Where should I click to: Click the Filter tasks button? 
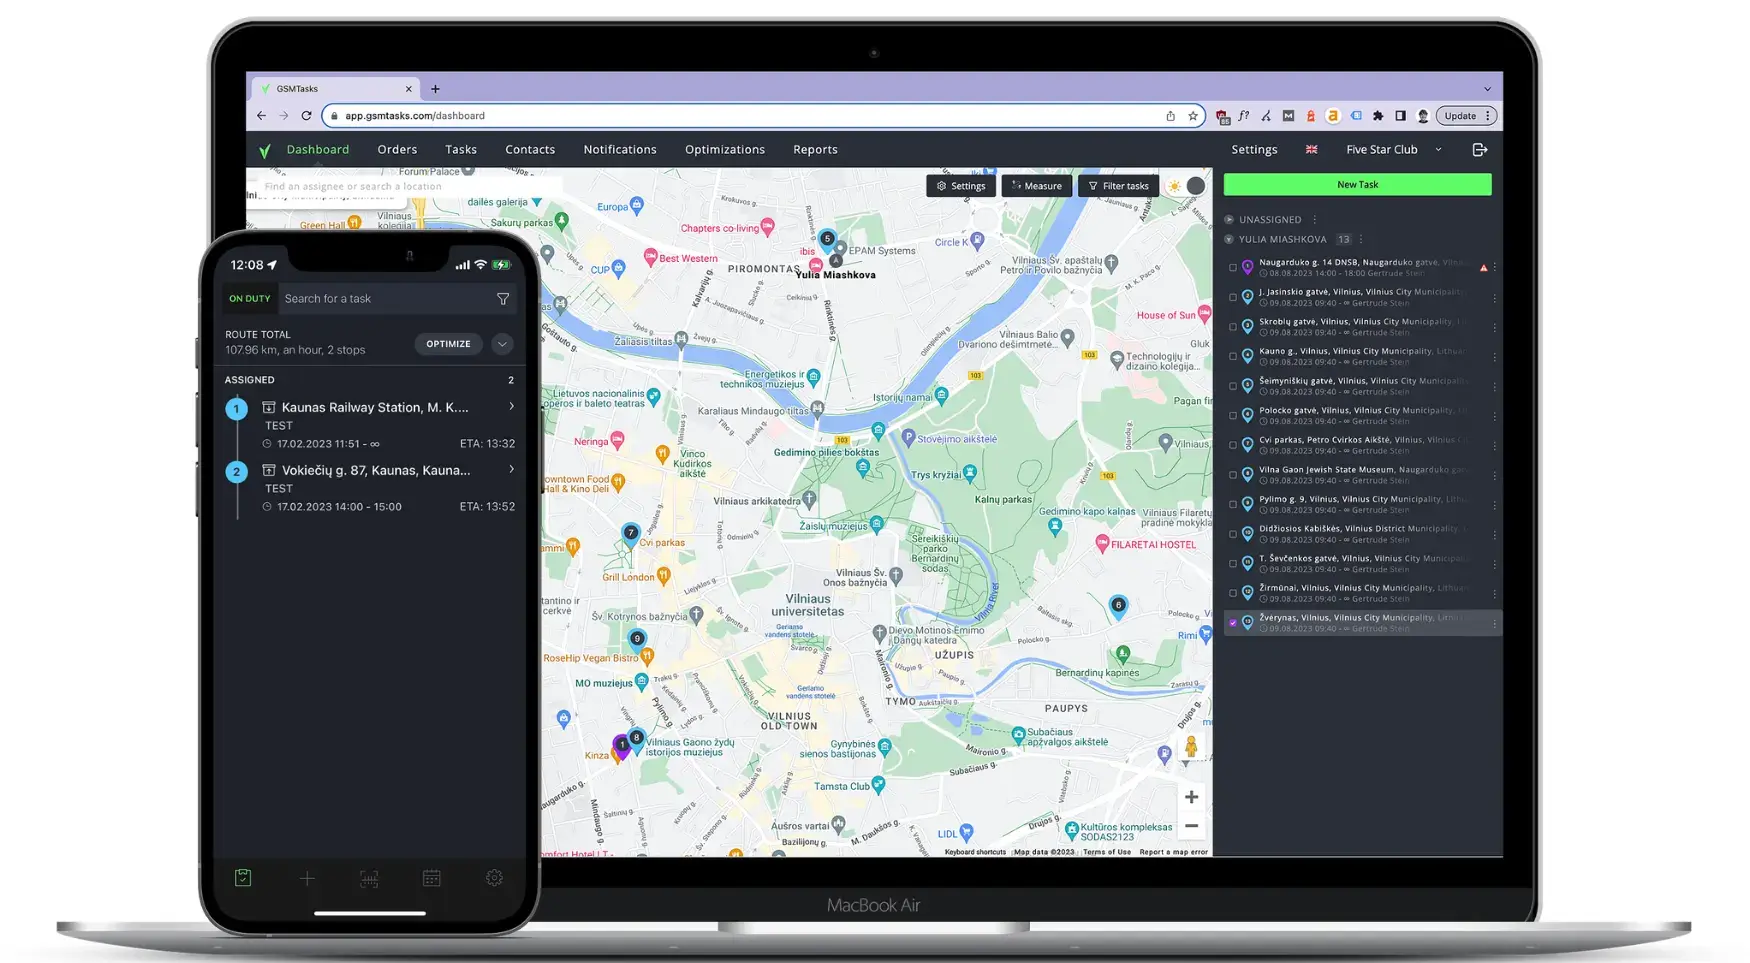coord(1118,186)
